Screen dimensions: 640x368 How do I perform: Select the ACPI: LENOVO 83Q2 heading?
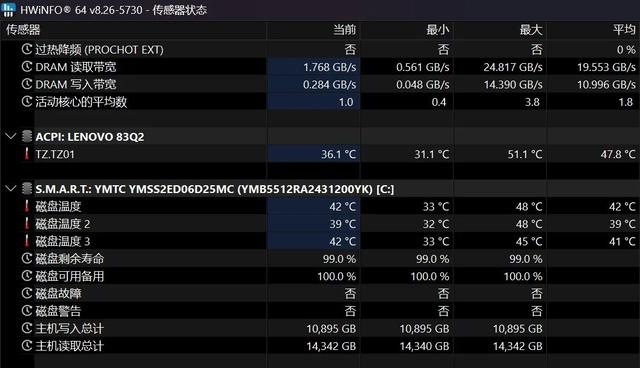click(x=90, y=137)
